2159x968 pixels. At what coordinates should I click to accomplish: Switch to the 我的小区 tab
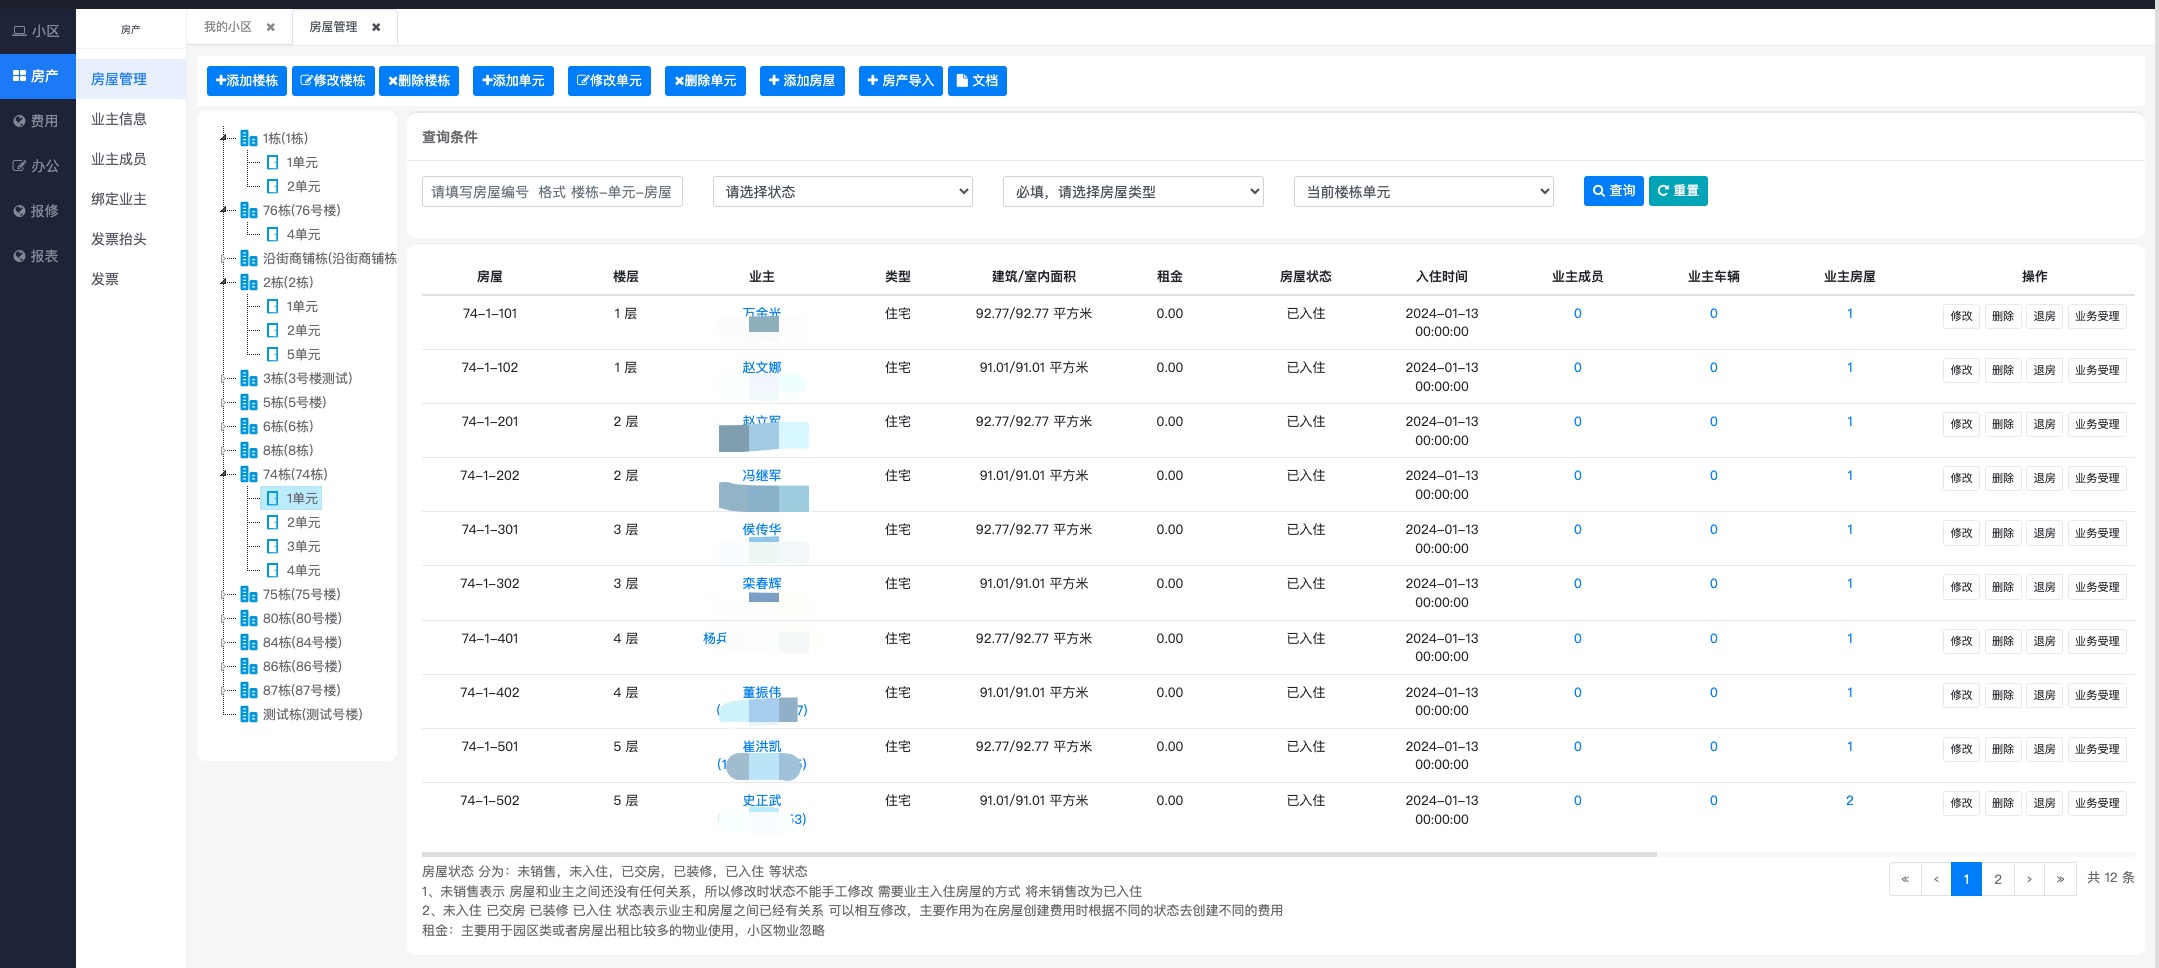click(x=228, y=27)
